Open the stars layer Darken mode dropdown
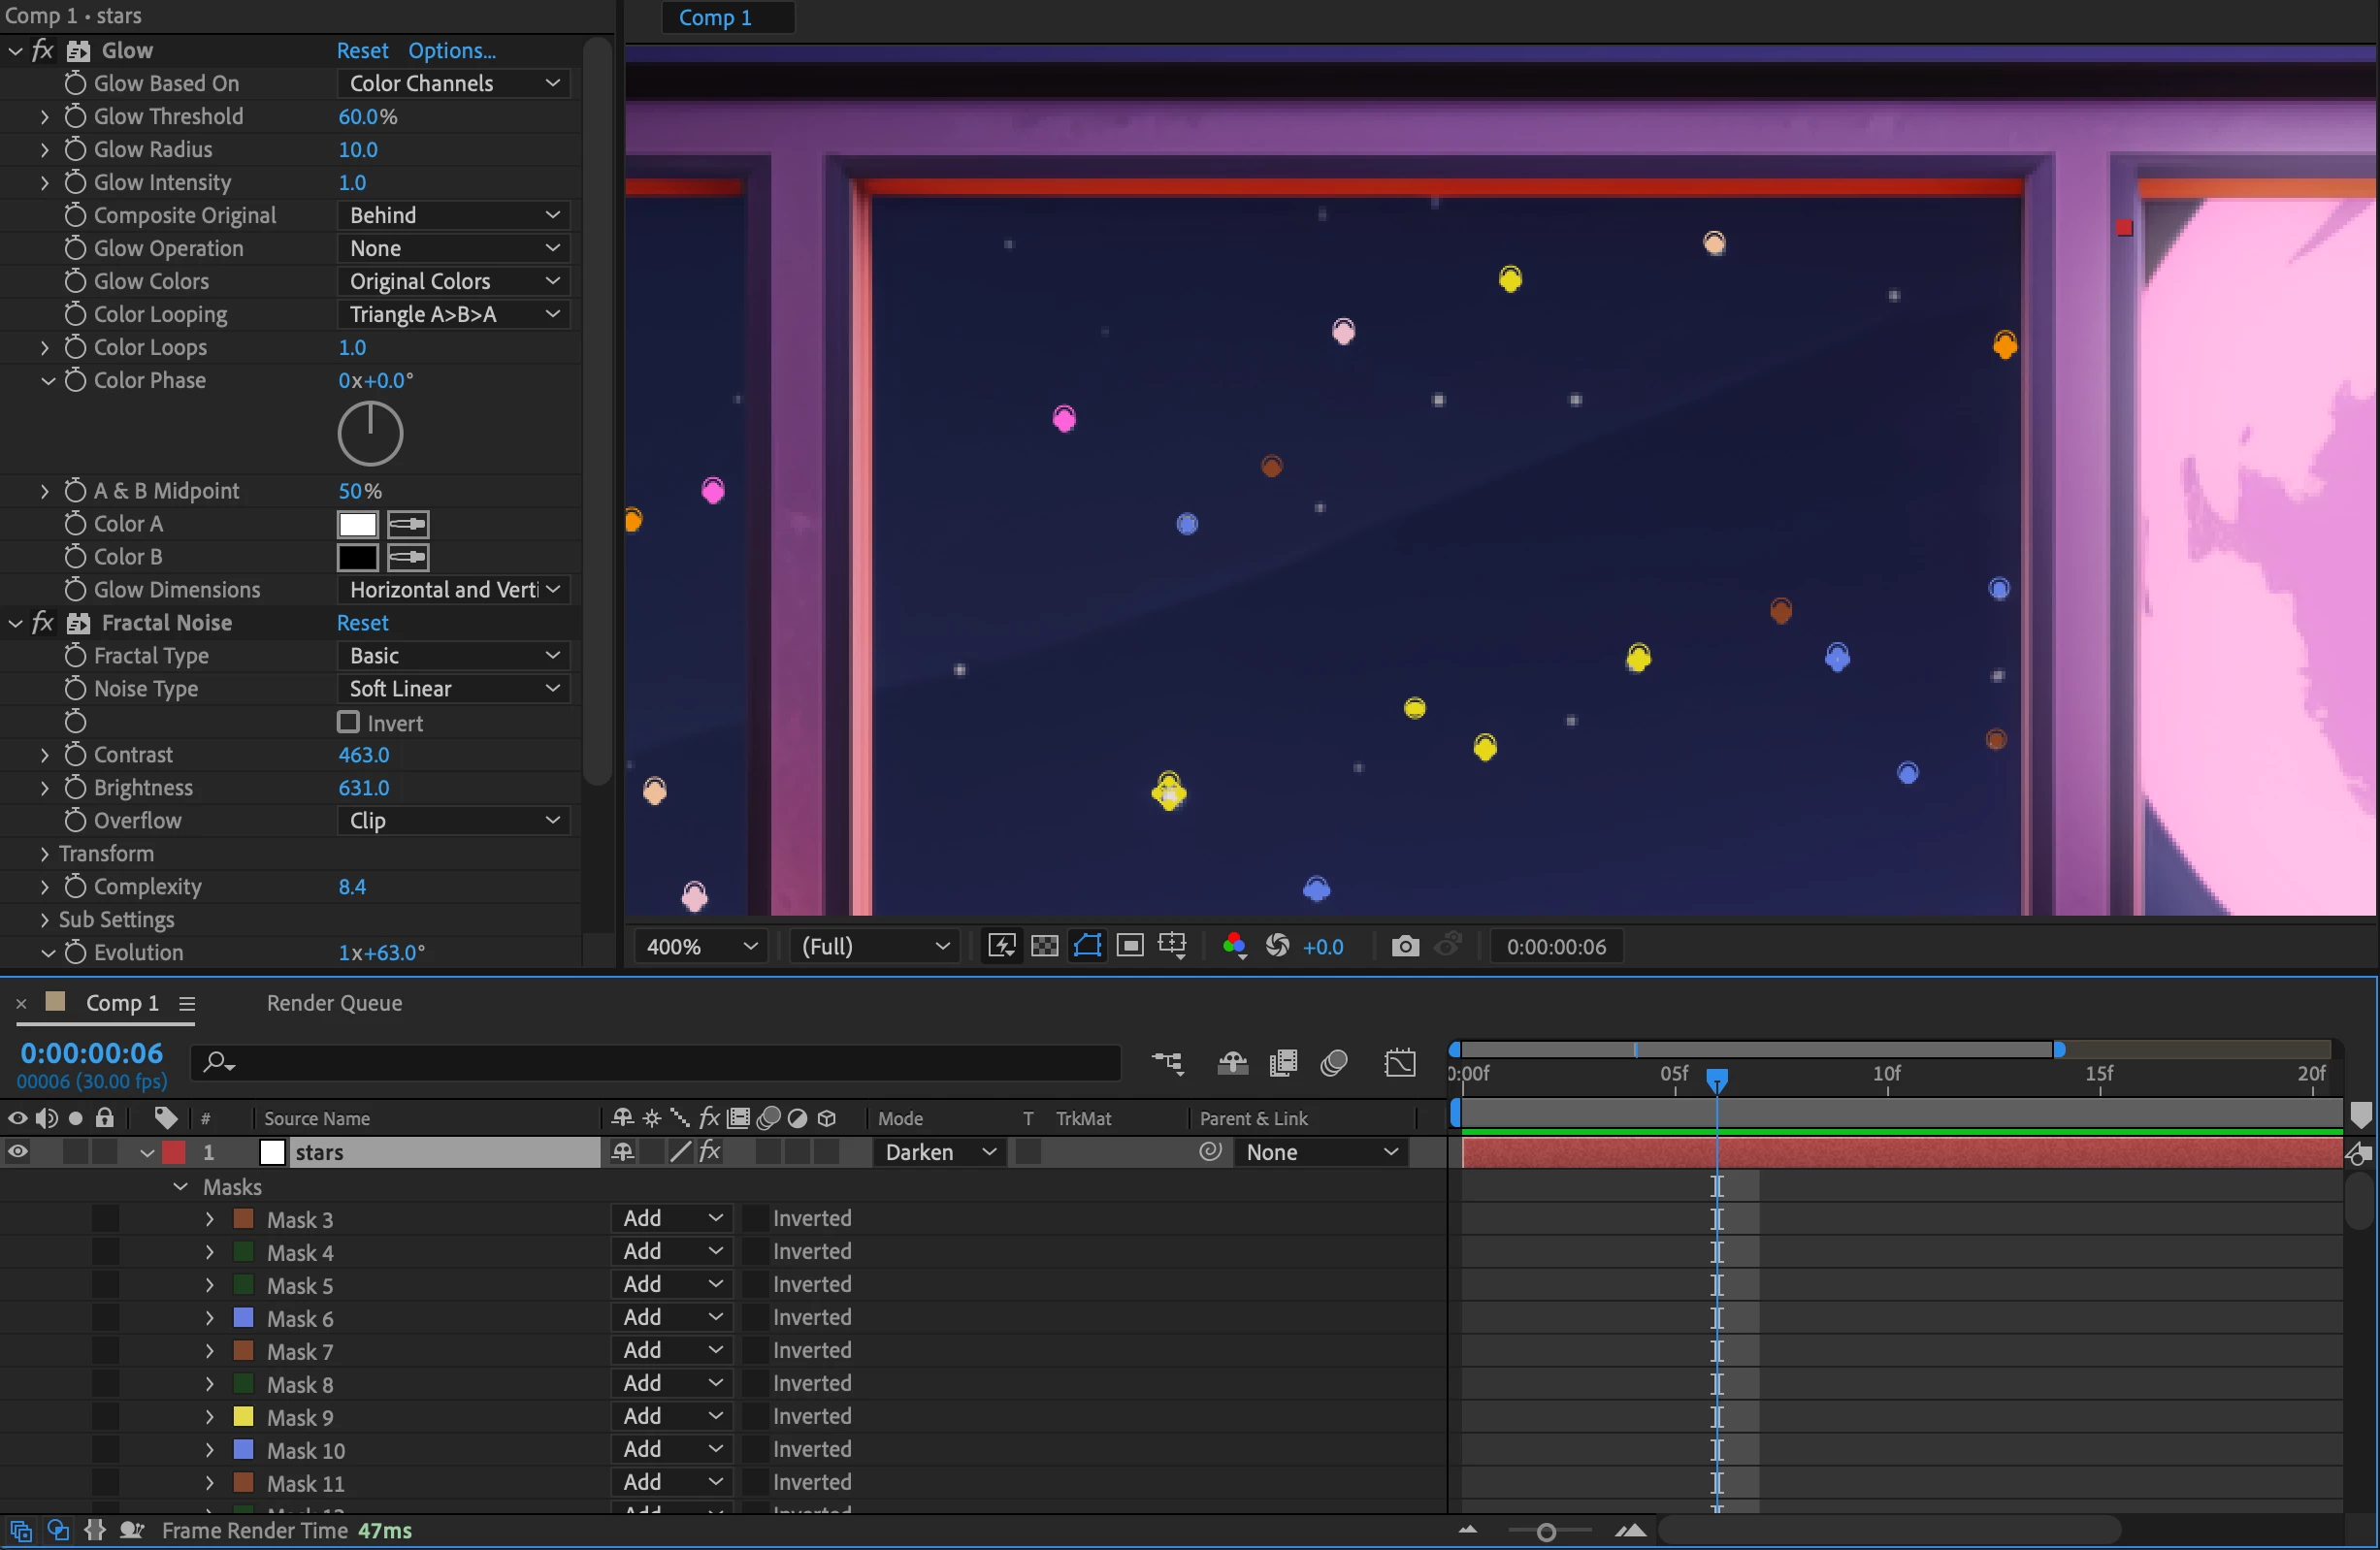Screen dimensions: 2380x1550 point(939,1152)
